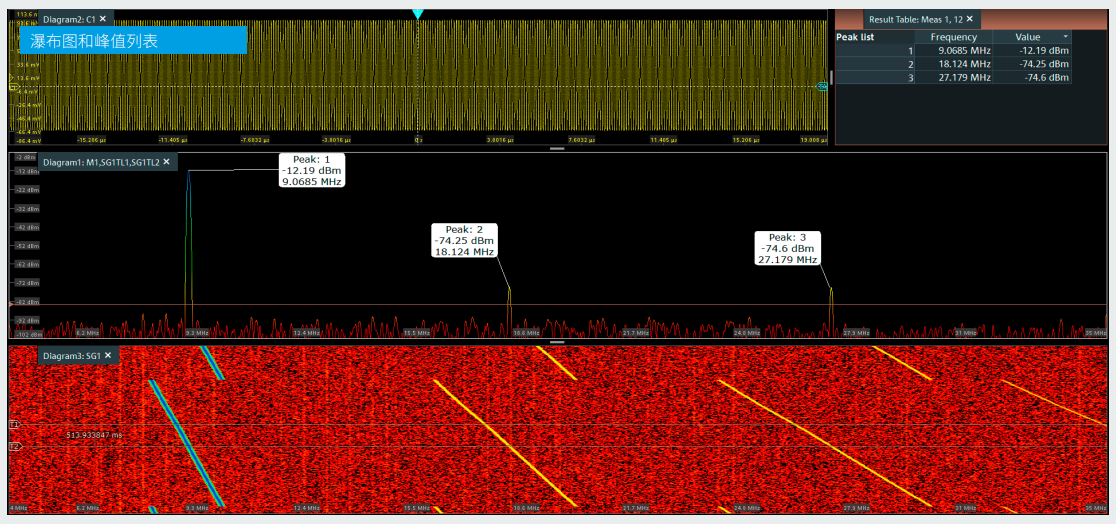Click the C1 channel ground level icon

click(14, 87)
